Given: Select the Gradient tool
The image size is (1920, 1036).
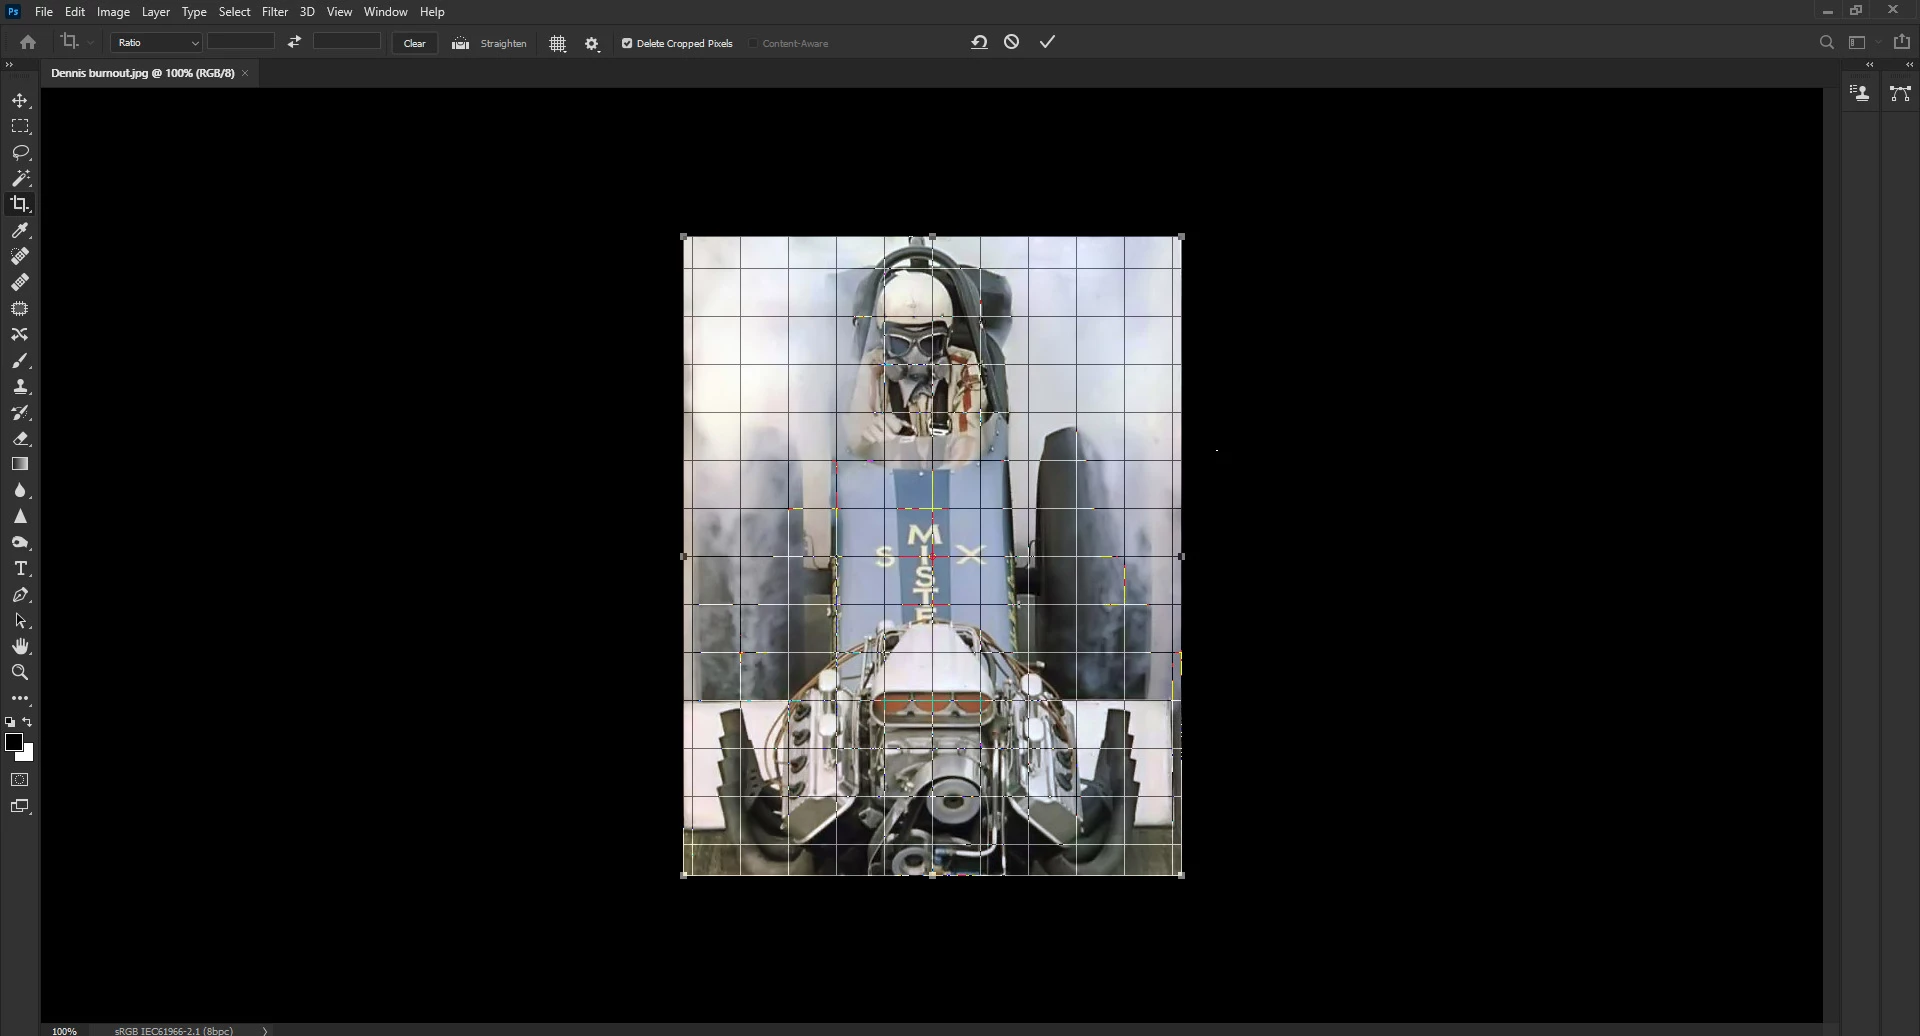Looking at the screenshot, I should tap(20, 465).
